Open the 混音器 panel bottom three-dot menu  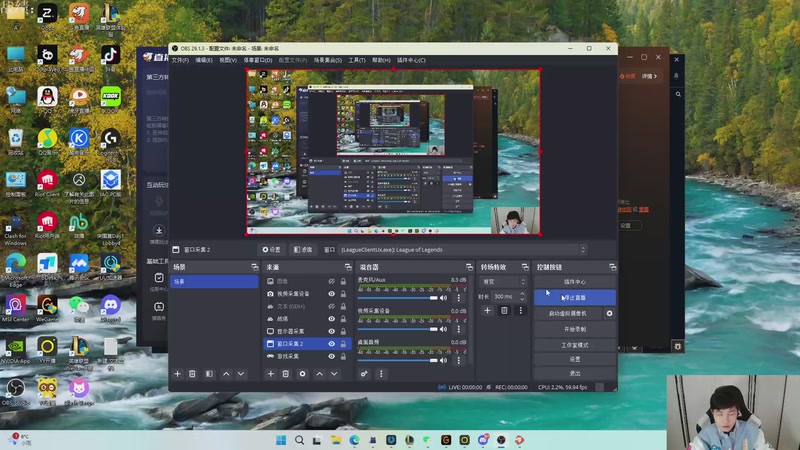[x=381, y=374]
